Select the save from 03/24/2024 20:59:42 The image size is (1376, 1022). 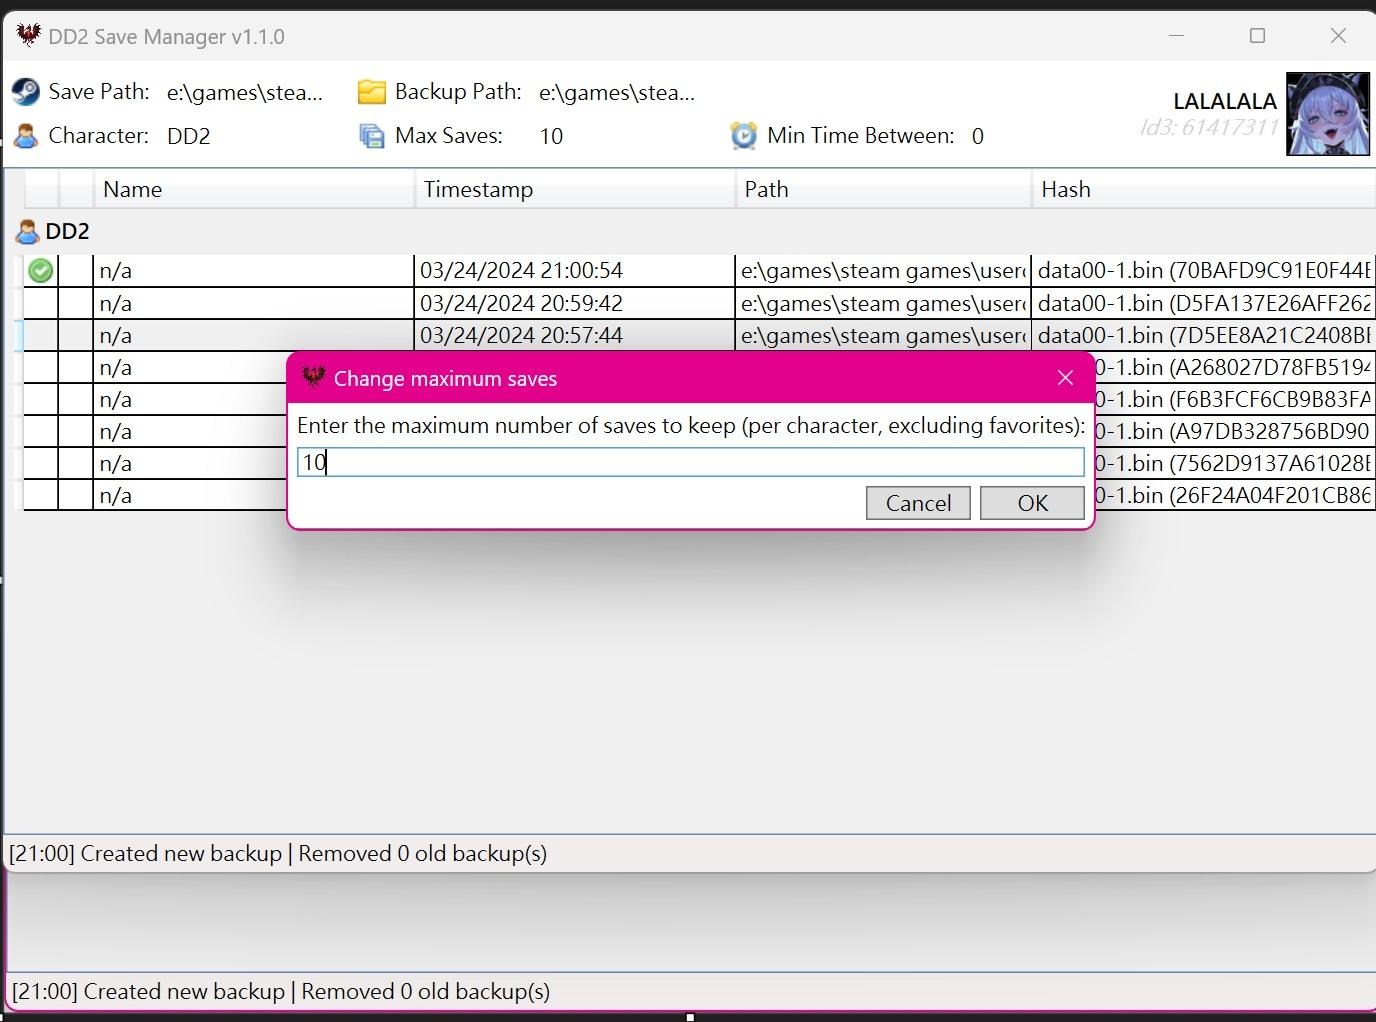[520, 303]
